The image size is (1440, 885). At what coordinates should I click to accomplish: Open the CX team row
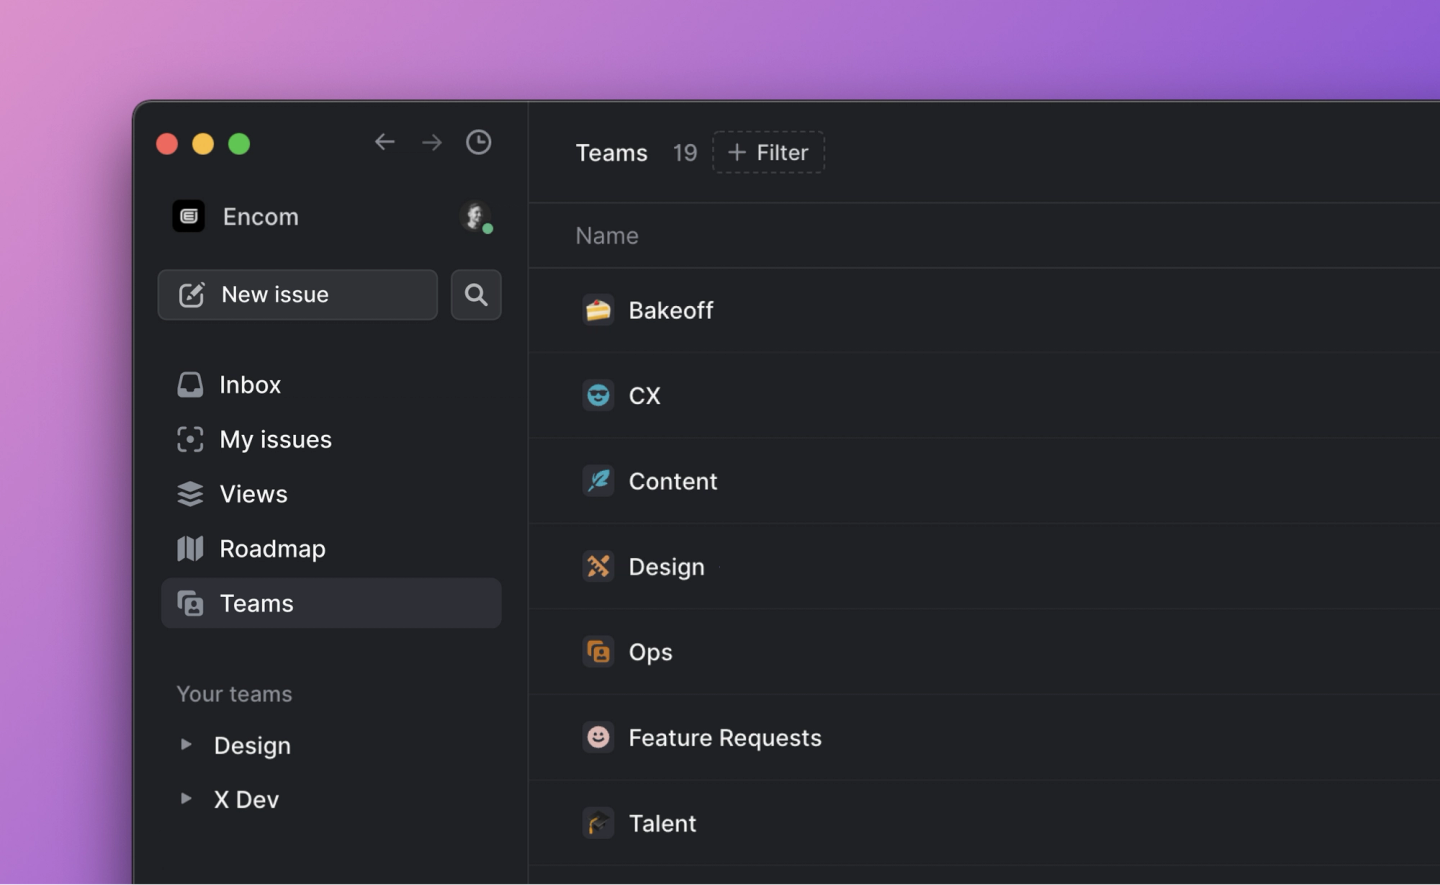pyautogui.click(x=984, y=395)
